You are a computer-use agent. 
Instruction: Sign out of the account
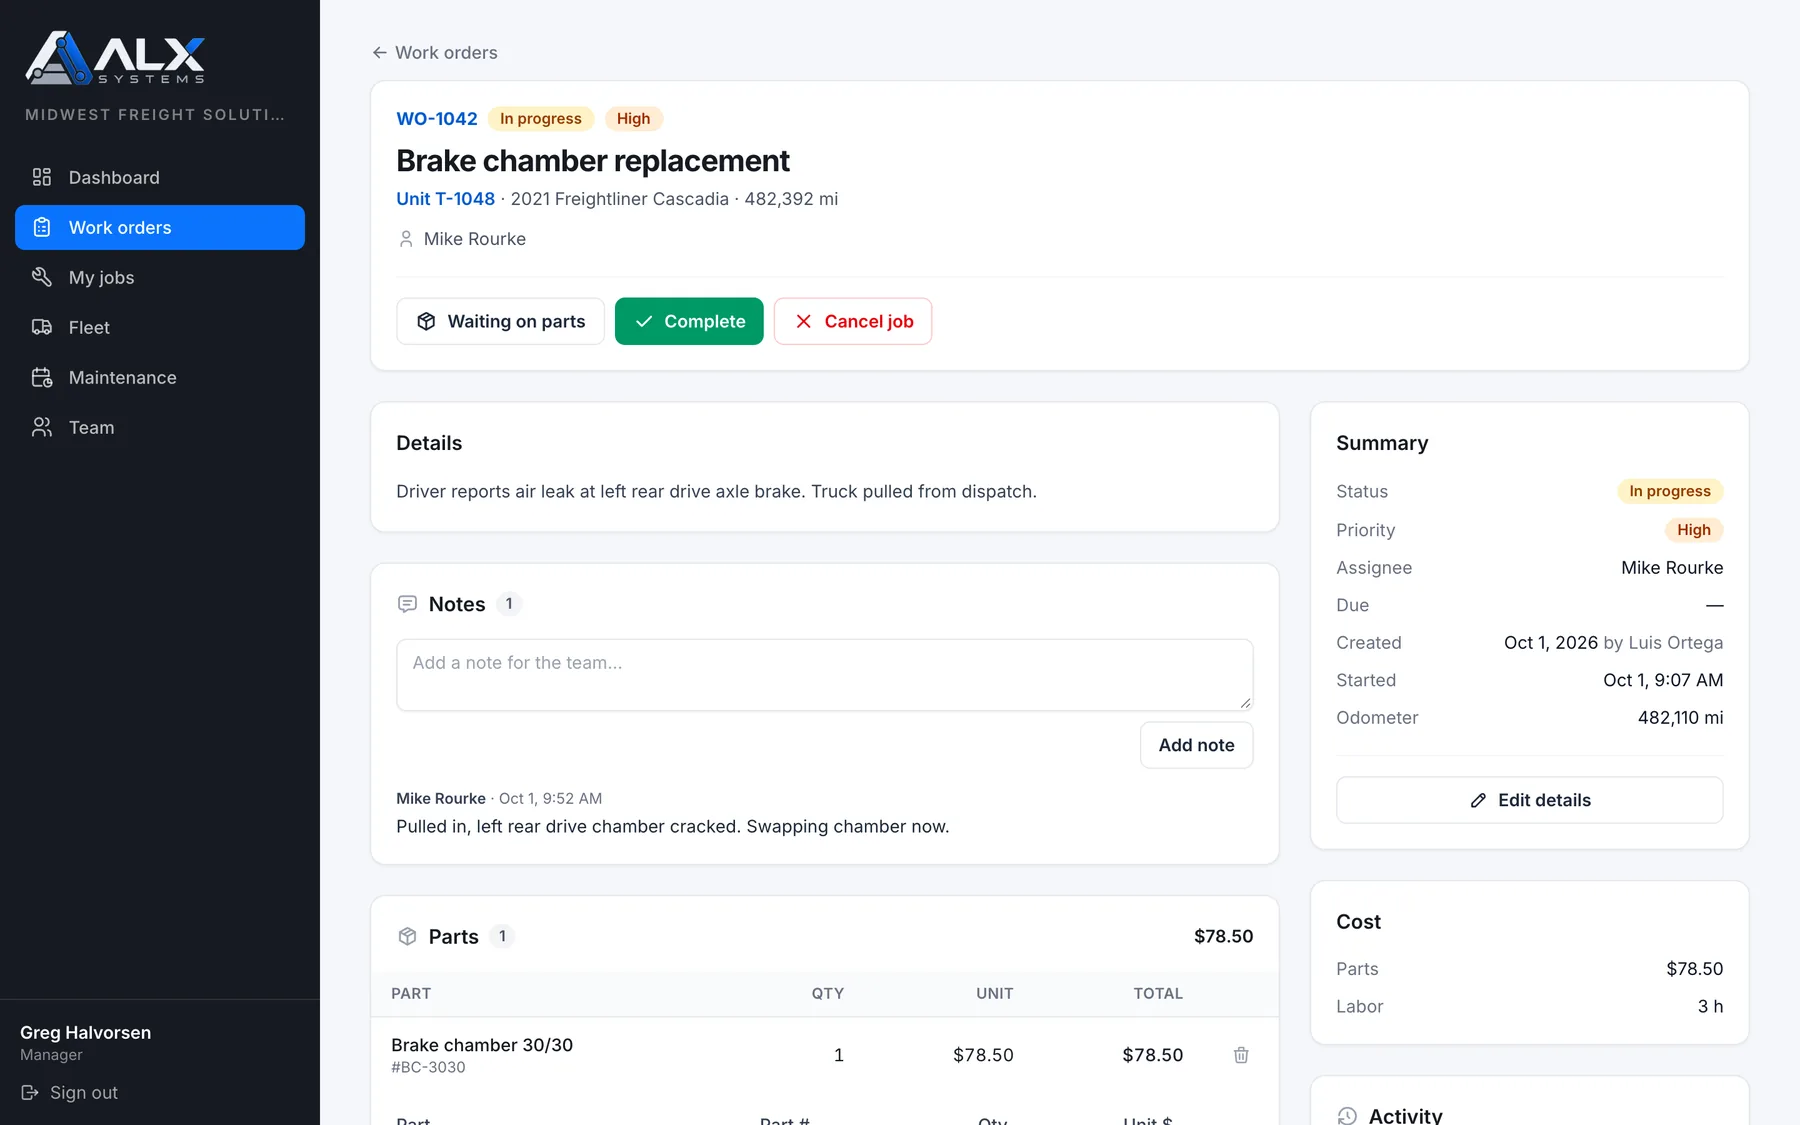(69, 1092)
